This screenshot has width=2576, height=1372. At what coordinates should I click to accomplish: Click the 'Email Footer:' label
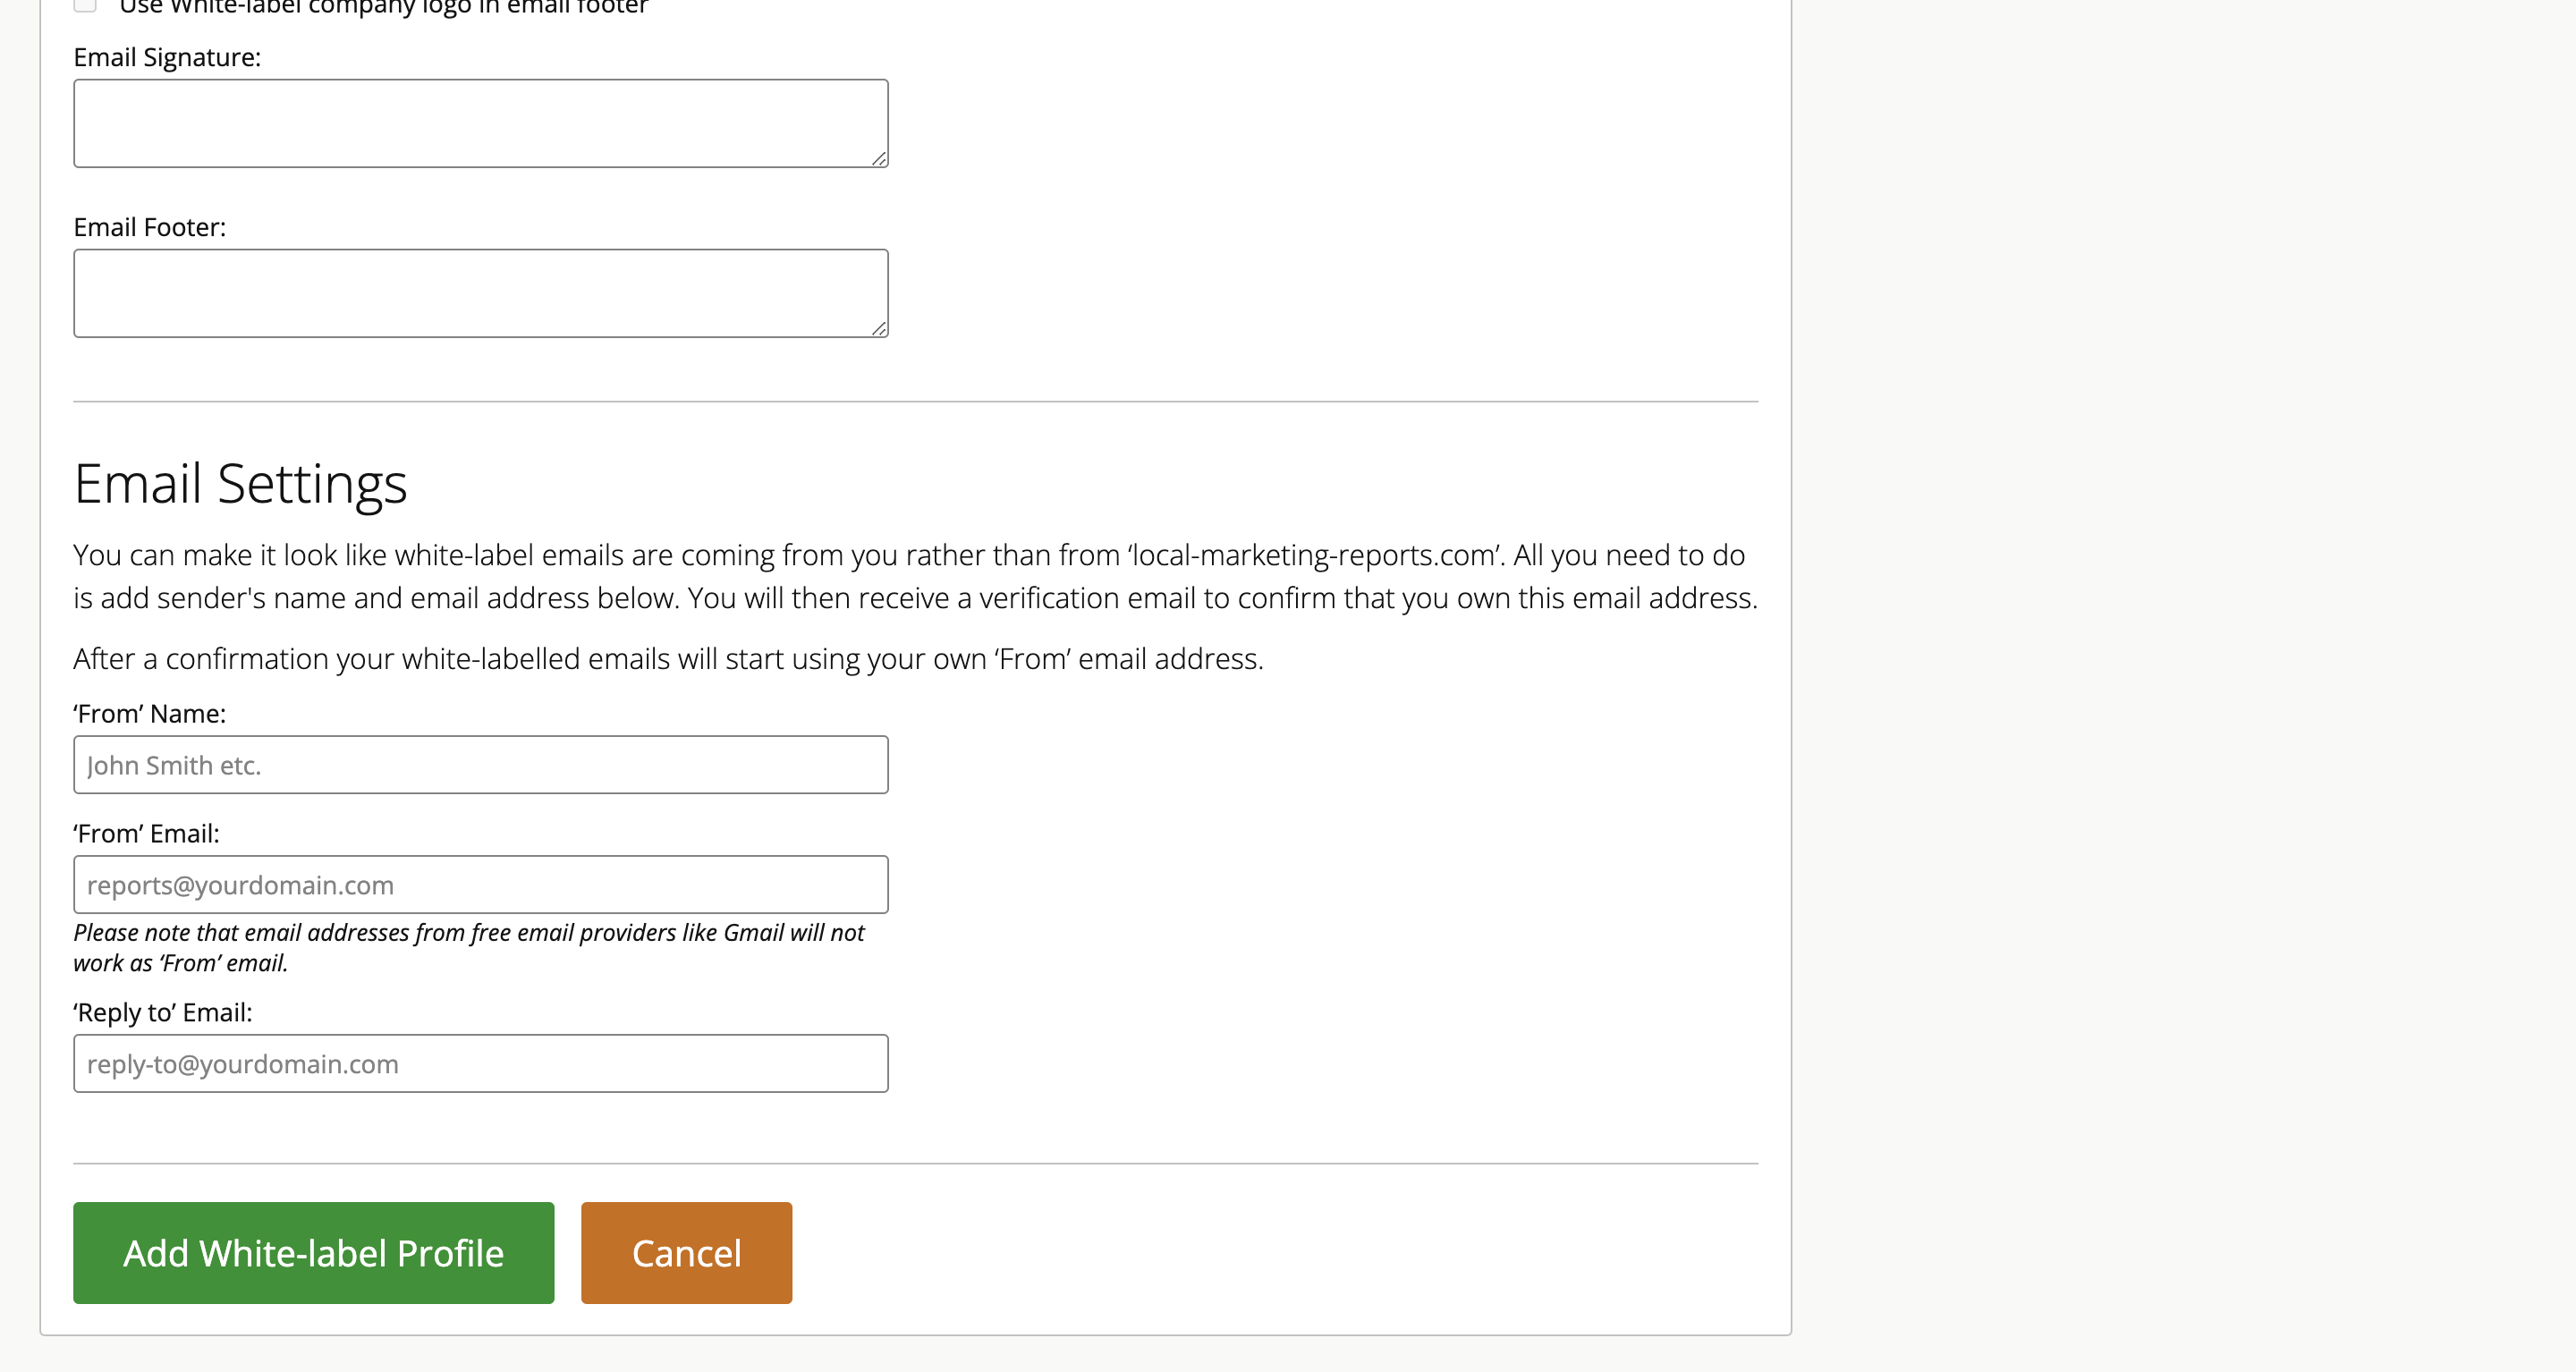tap(150, 228)
